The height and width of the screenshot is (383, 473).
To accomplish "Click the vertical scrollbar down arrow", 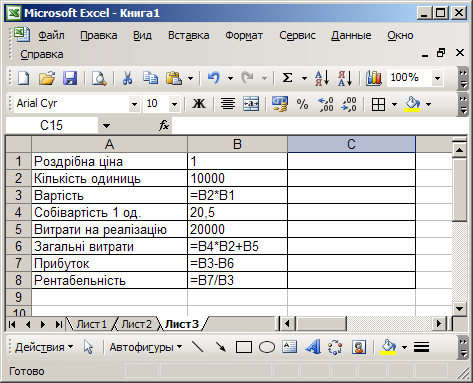I will point(459,308).
